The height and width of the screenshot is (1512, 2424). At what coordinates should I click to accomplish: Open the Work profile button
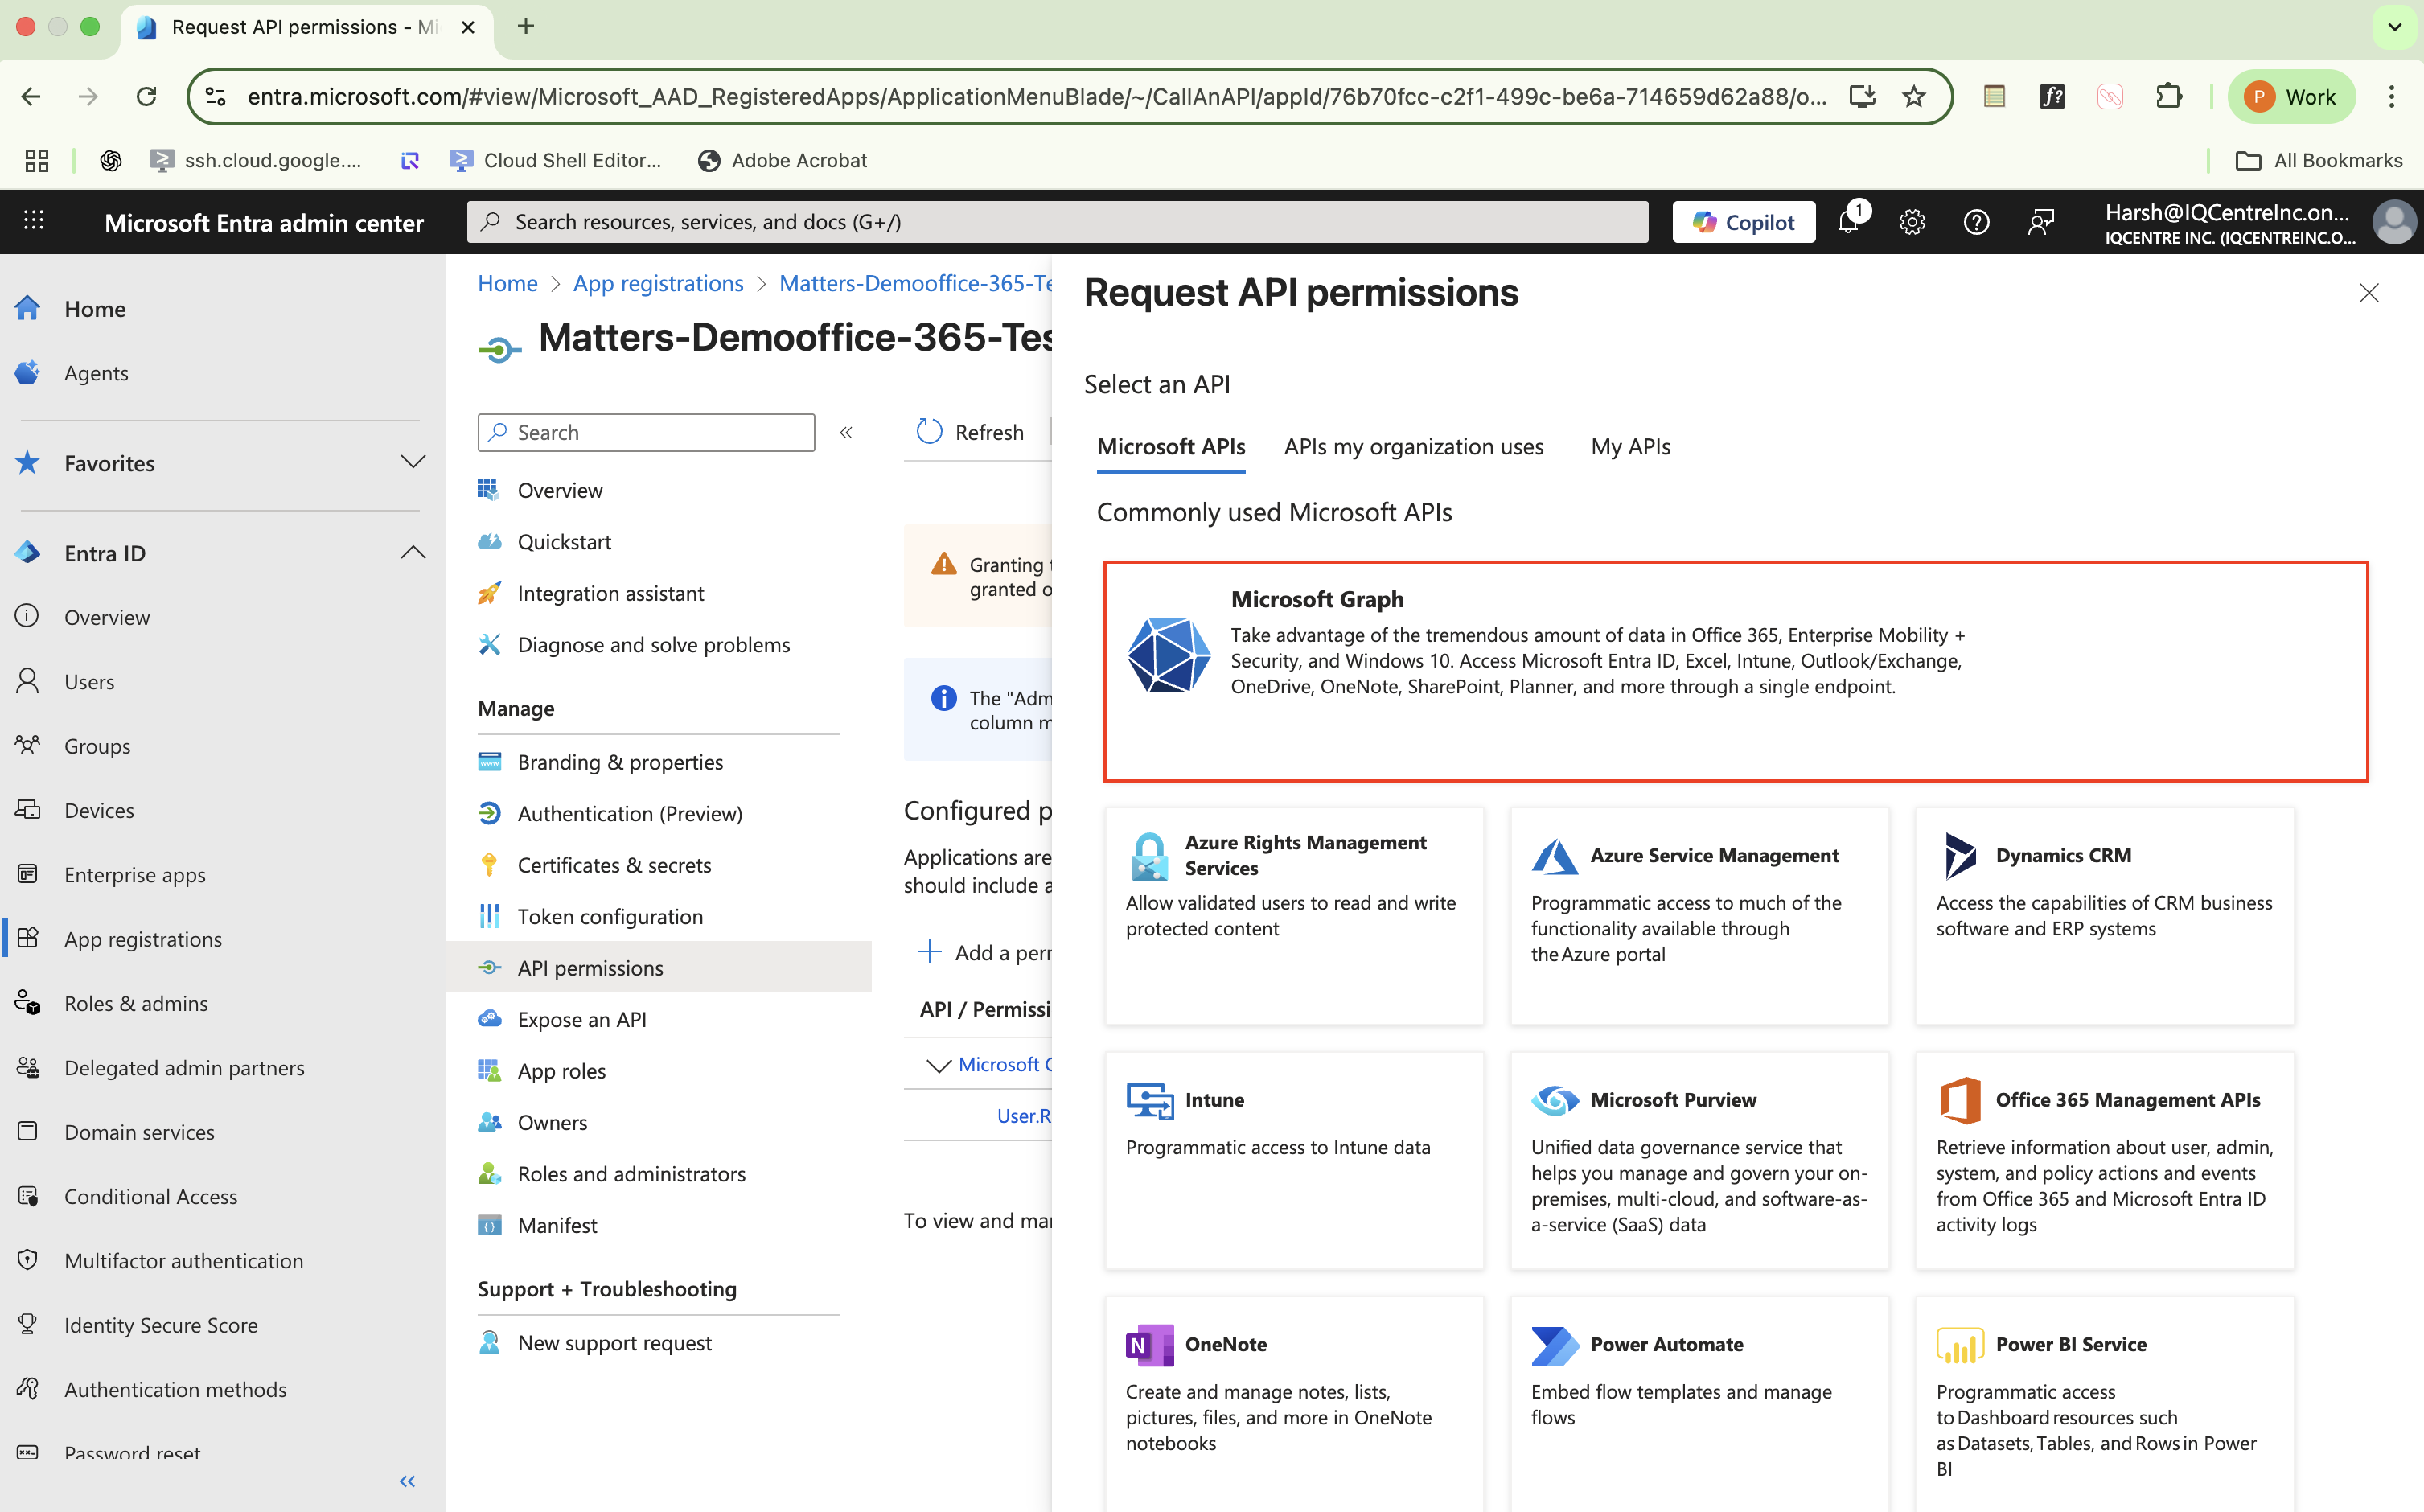(2290, 97)
